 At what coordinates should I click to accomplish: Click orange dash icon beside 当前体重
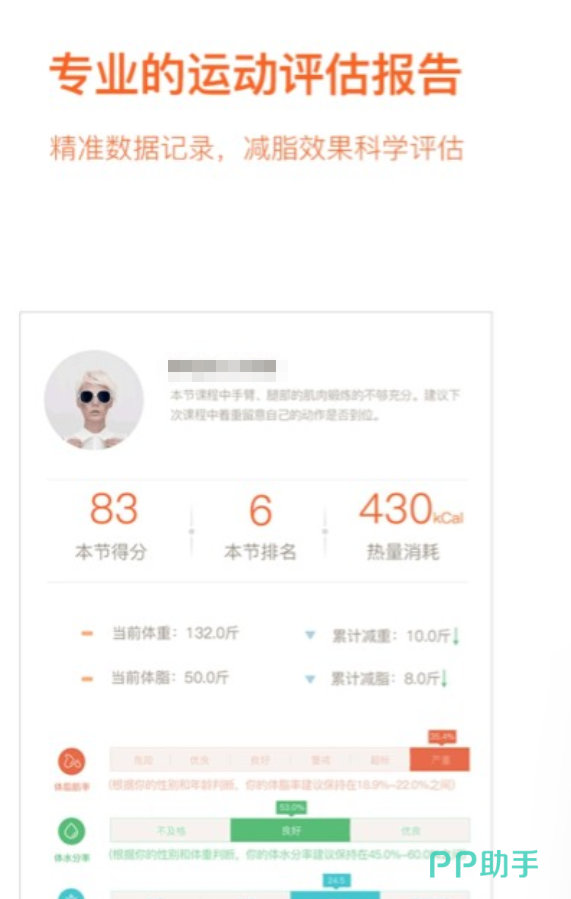[87, 634]
